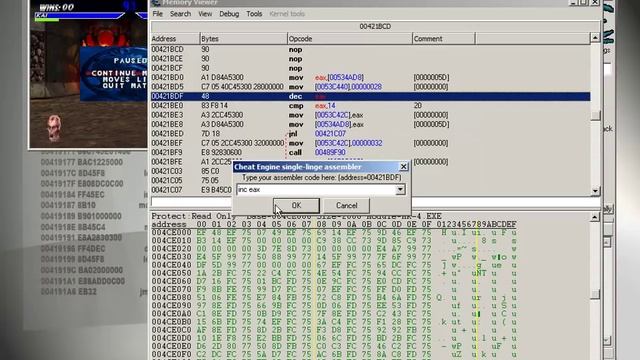Open the Kernel tools menu
Screen dimensions: 640x360
[x=287, y=14]
